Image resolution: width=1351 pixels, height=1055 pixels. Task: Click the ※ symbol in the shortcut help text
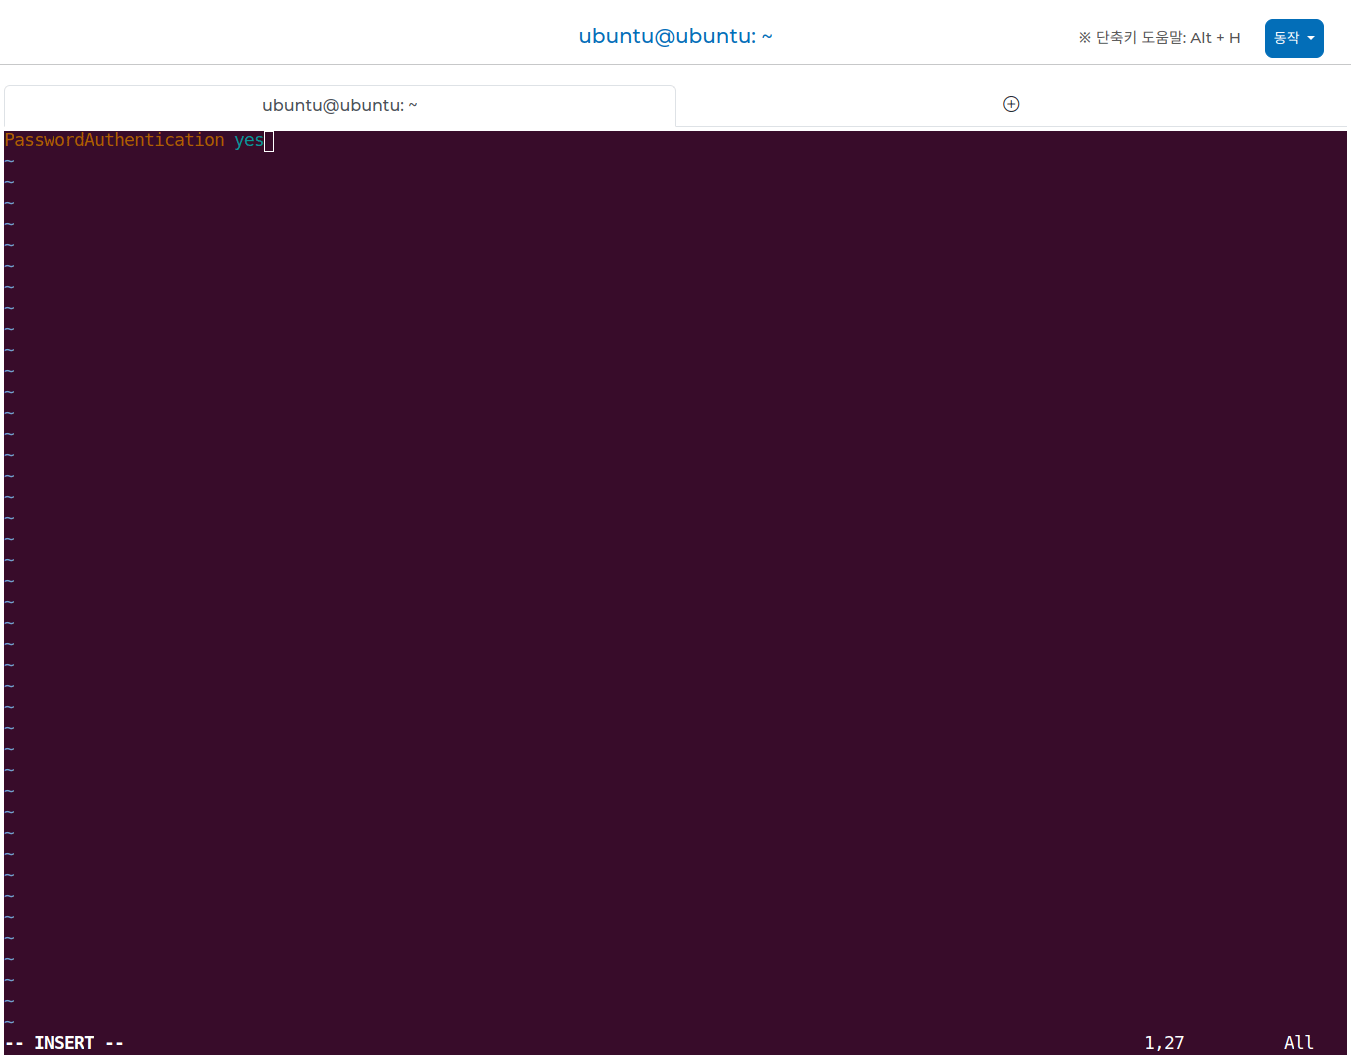(x=1083, y=37)
